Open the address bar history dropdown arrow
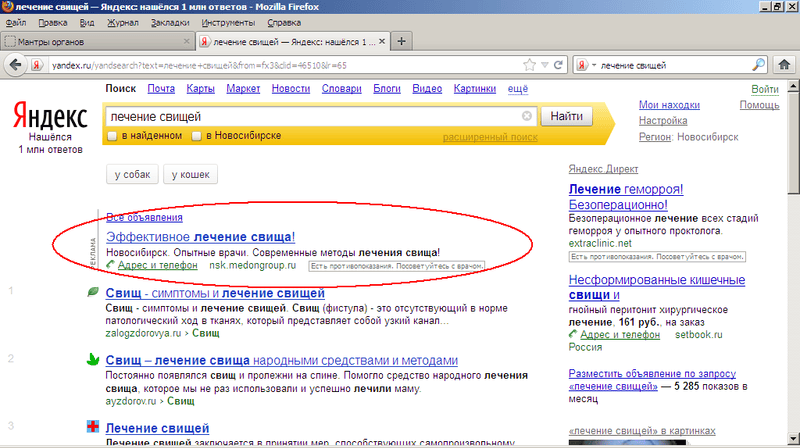 pyautogui.click(x=545, y=65)
